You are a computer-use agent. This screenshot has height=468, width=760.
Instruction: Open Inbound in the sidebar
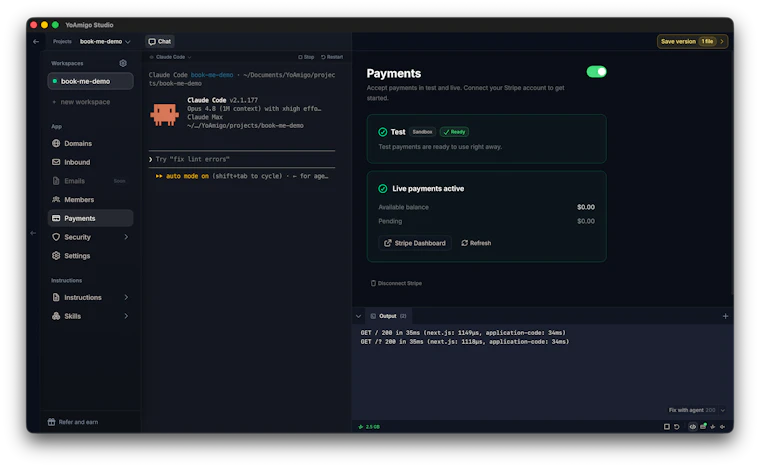[x=90, y=162]
